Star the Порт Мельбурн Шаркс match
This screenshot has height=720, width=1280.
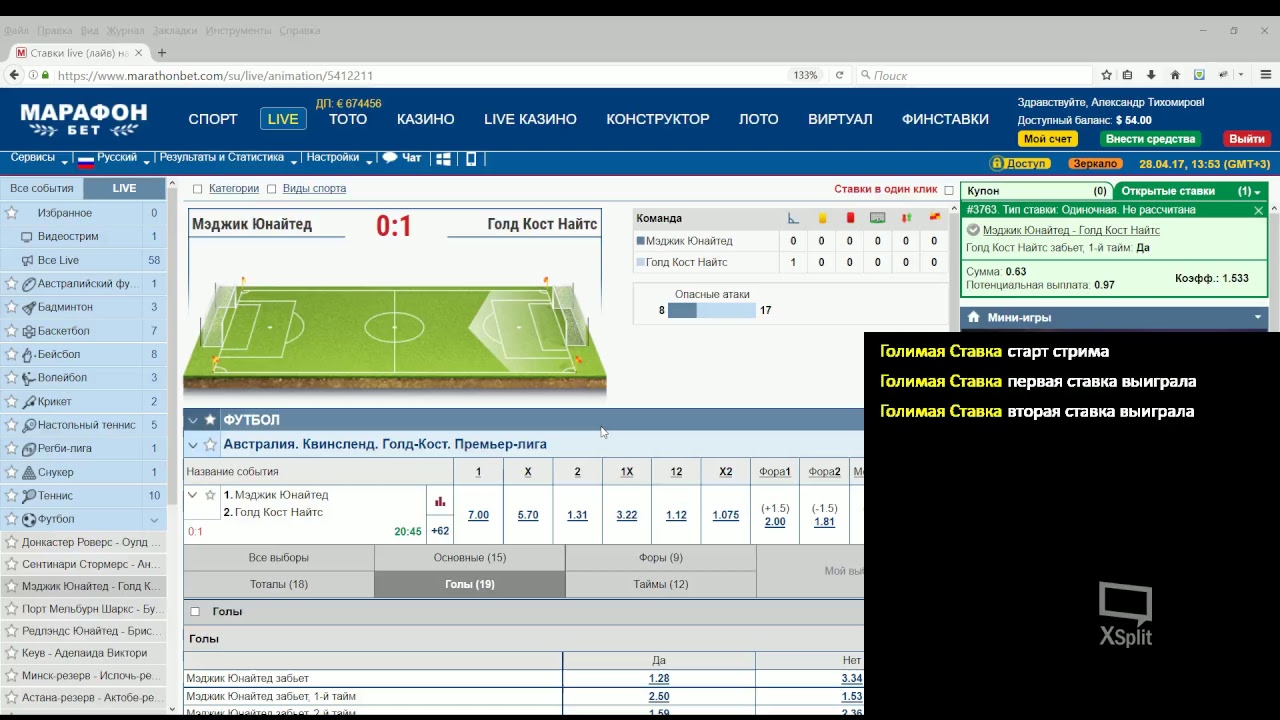click(11, 609)
